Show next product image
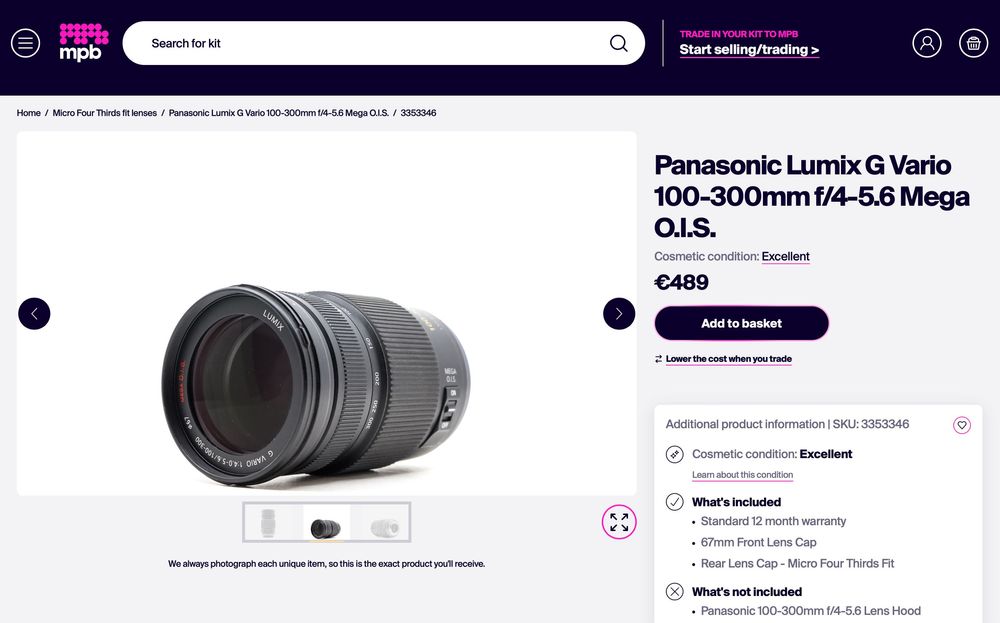Viewport: 1000px width, 623px height. tap(619, 314)
